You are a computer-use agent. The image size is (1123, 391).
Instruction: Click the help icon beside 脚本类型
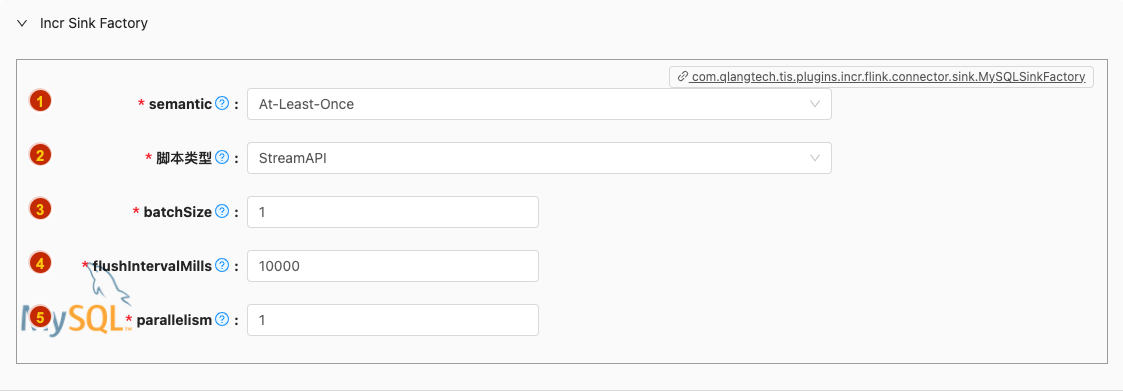point(222,158)
